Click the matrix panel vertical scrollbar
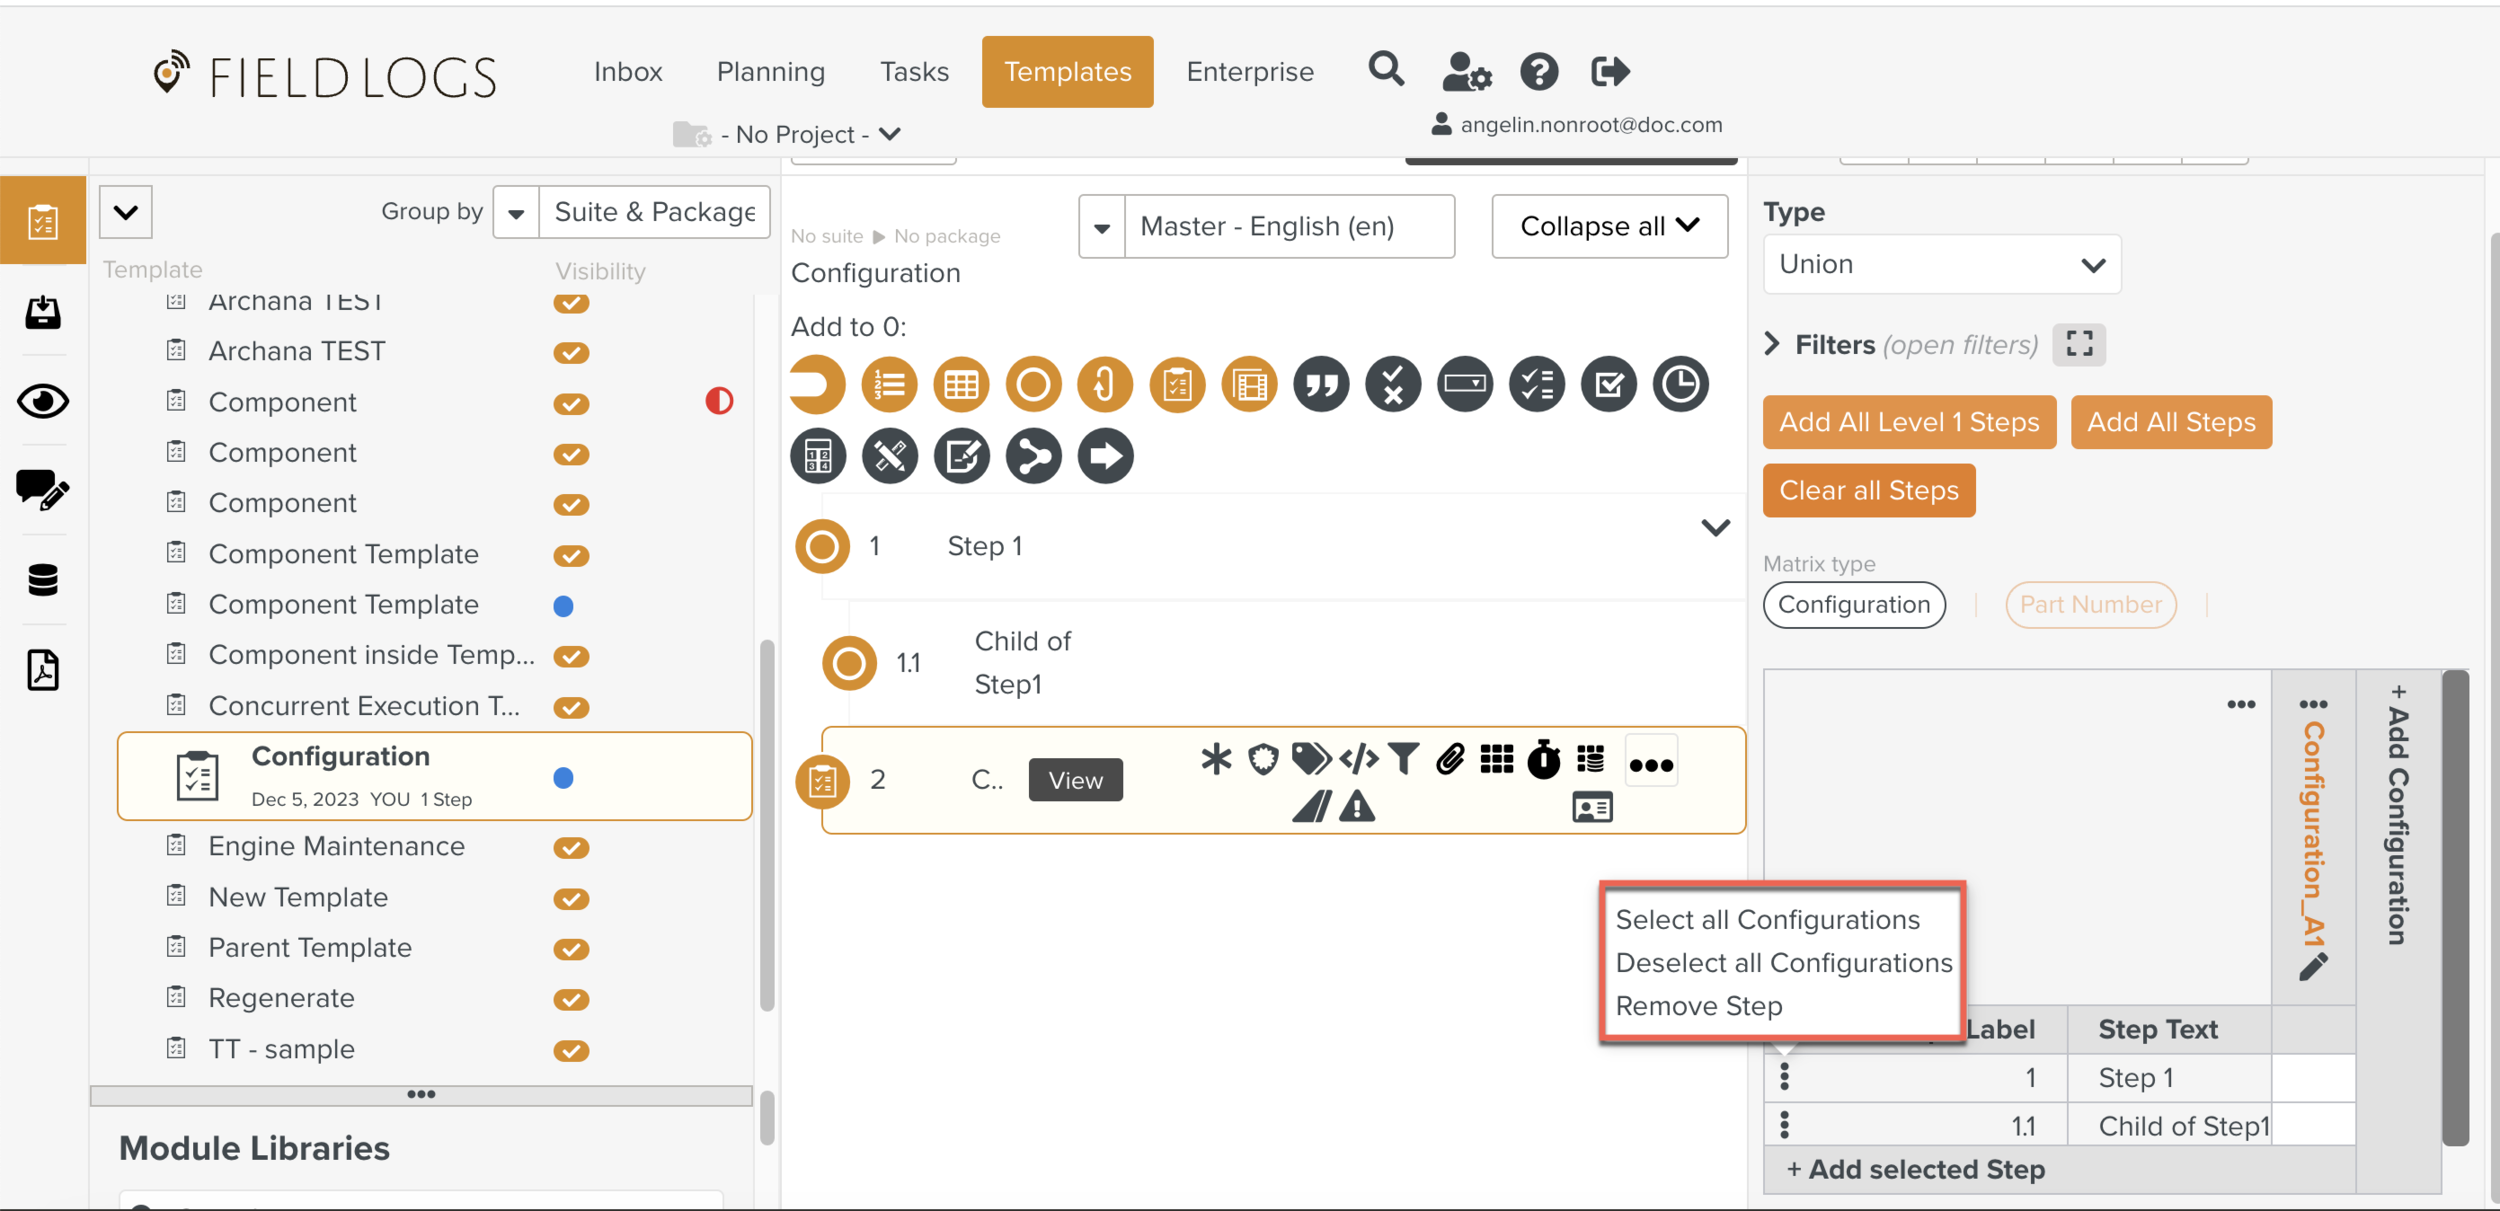This screenshot has height=1211, width=2500. tap(2455, 908)
